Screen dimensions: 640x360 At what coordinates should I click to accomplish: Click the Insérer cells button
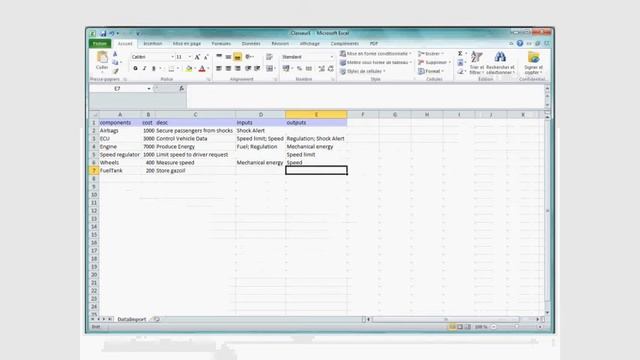click(431, 54)
